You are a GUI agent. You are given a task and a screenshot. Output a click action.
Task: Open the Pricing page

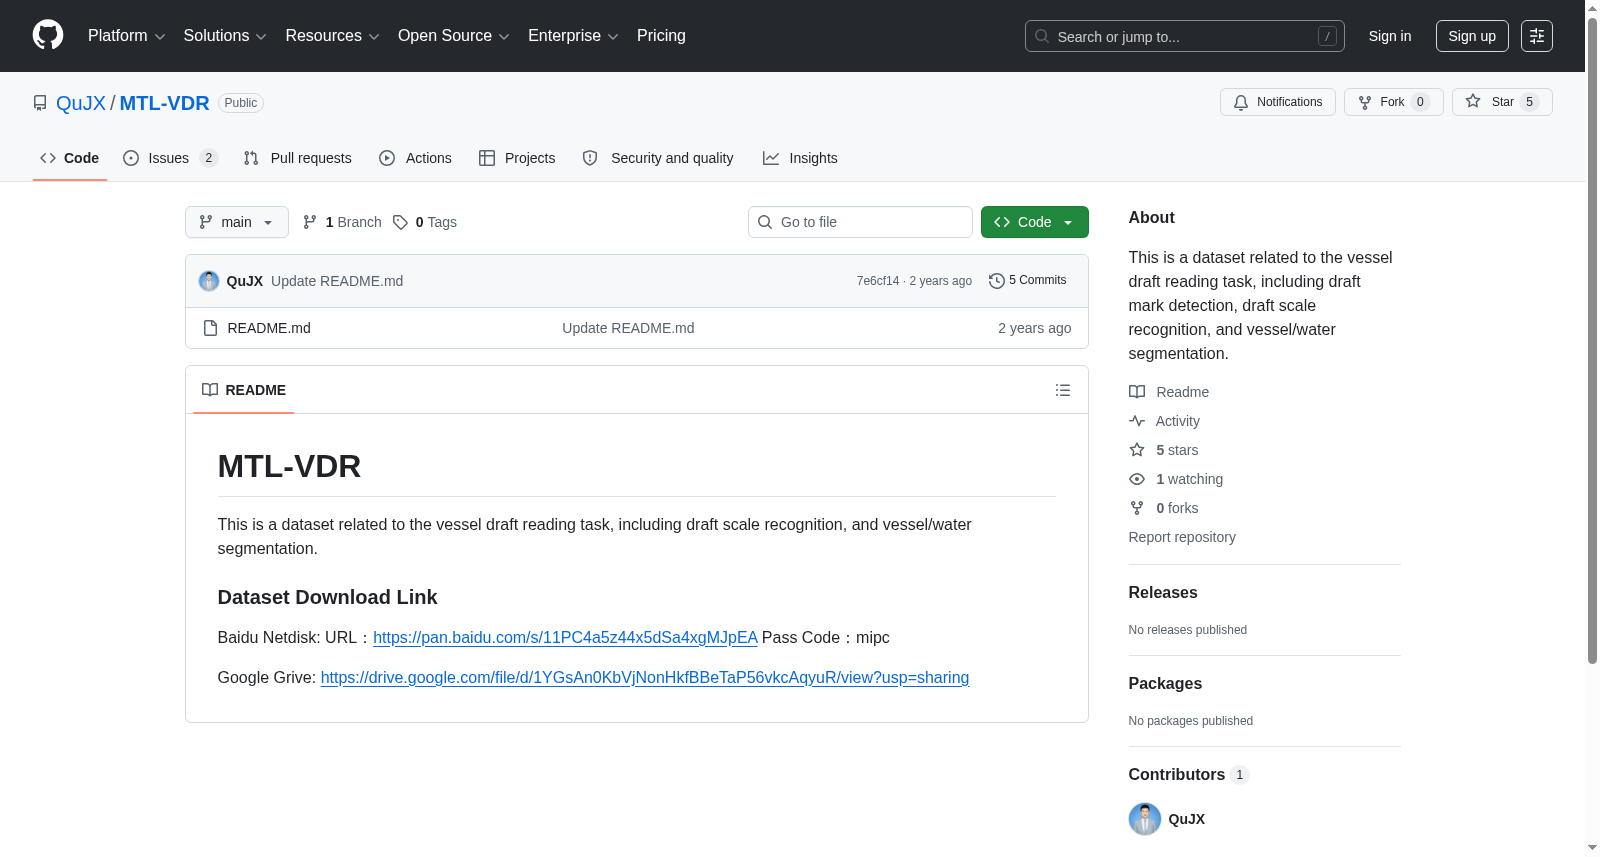click(x=661, y=36)
